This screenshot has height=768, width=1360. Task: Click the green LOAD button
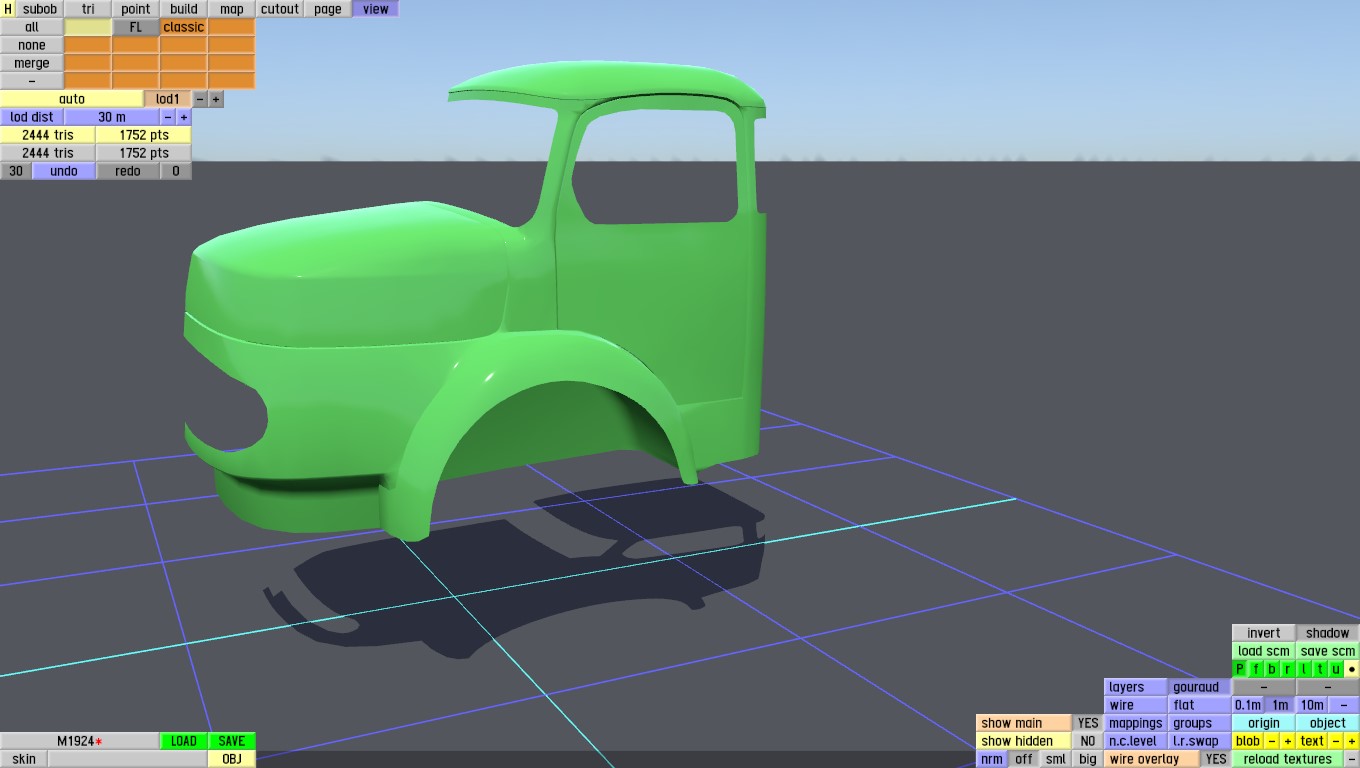coord(184,741)
